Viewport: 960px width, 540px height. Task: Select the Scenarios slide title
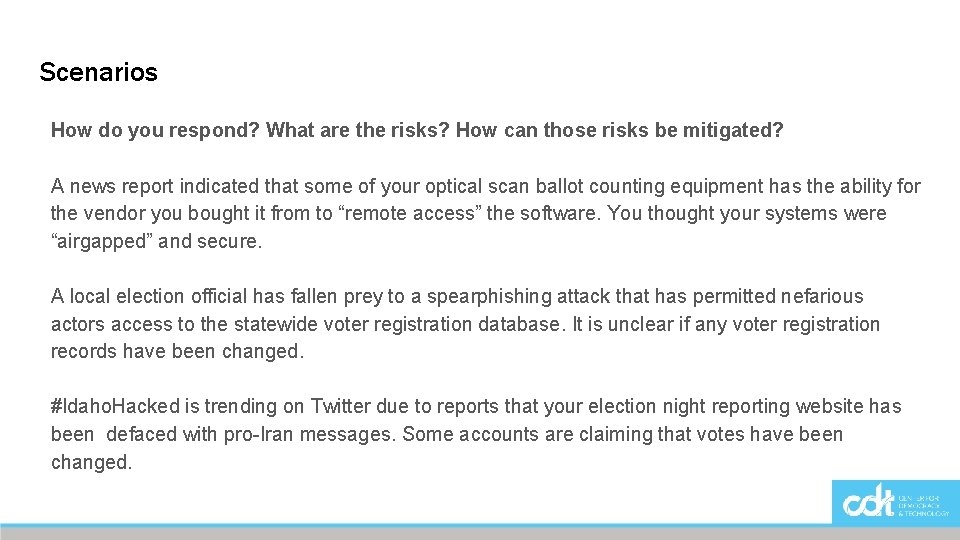point(98,72)
